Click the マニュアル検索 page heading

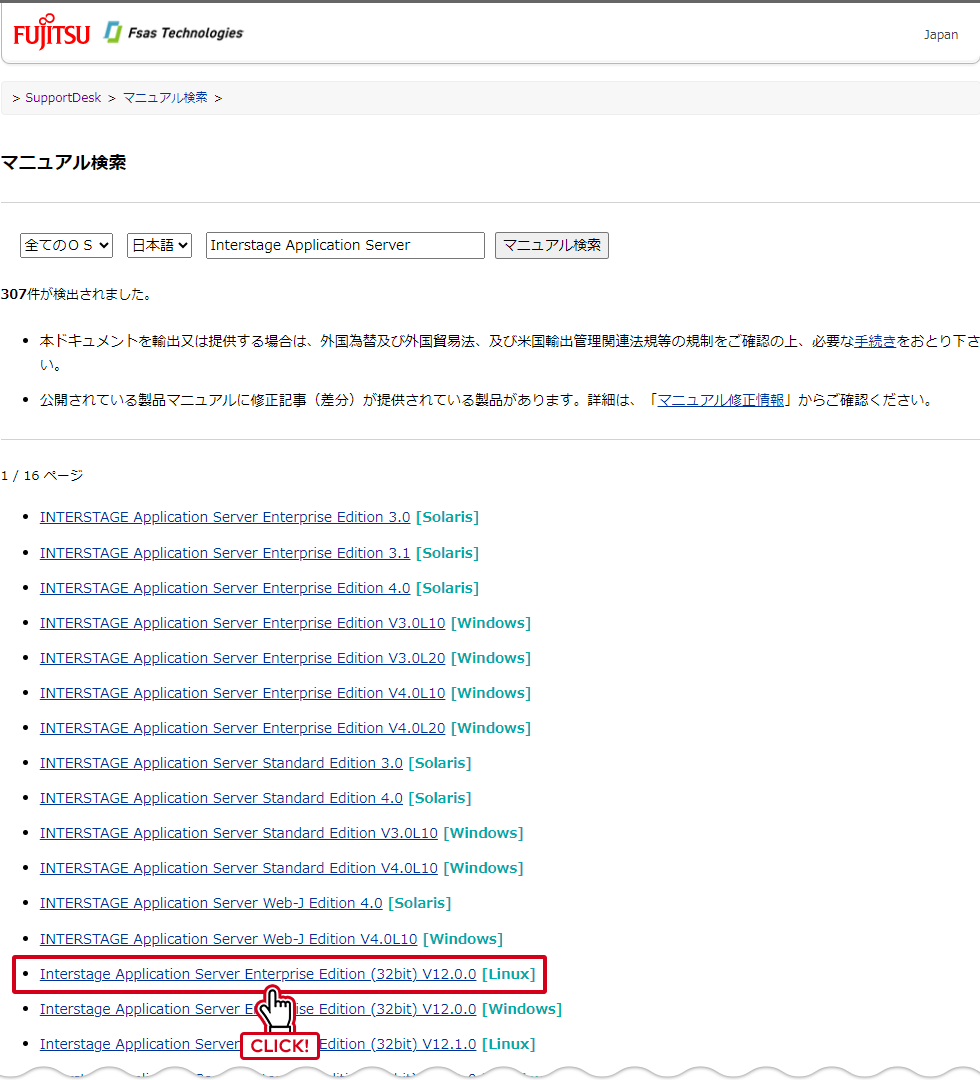point(63,163)
